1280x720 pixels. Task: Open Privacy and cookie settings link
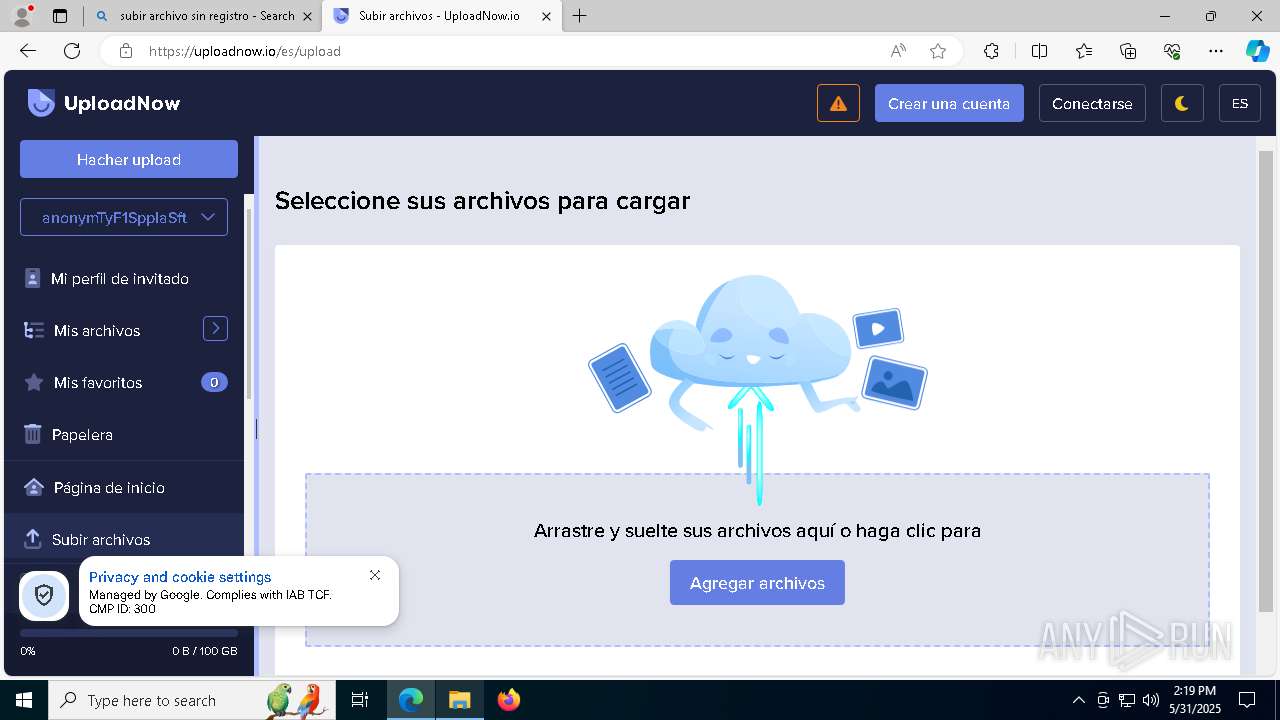pyautogui.click(x=180, y=577)
